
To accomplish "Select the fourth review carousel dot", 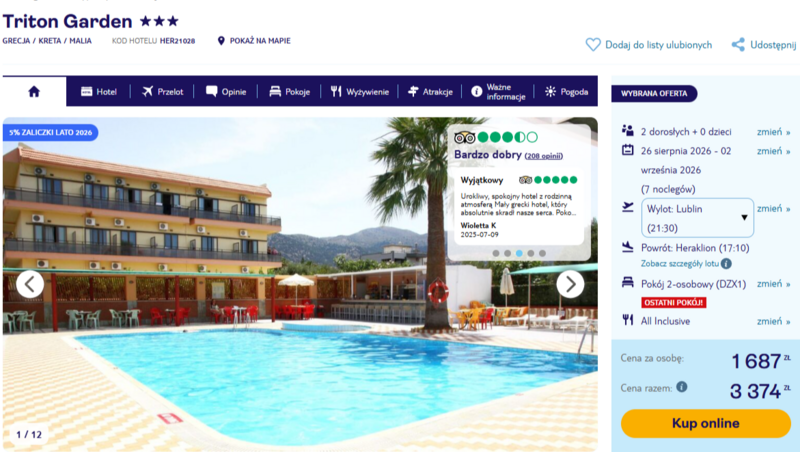I will pos(531,253).
